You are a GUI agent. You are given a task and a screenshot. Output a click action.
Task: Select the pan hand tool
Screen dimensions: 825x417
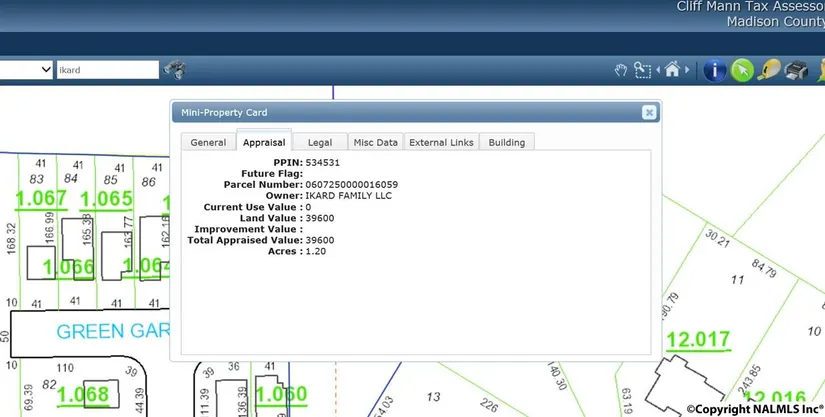(620, 70)
